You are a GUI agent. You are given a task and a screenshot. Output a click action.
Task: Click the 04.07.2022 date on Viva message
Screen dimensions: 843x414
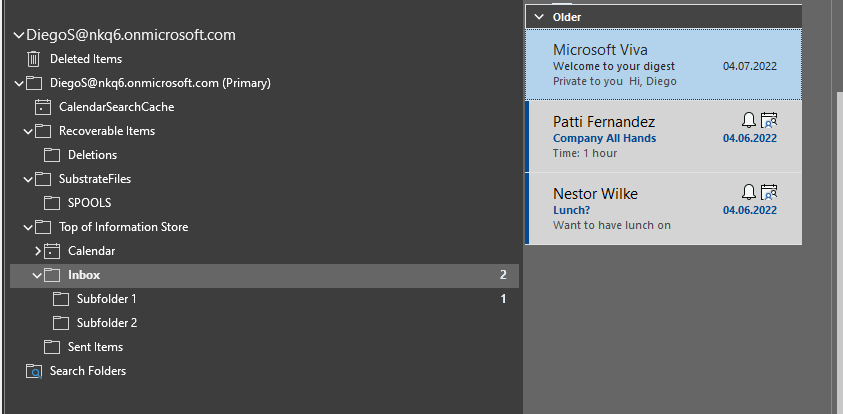tap(749, 67)
